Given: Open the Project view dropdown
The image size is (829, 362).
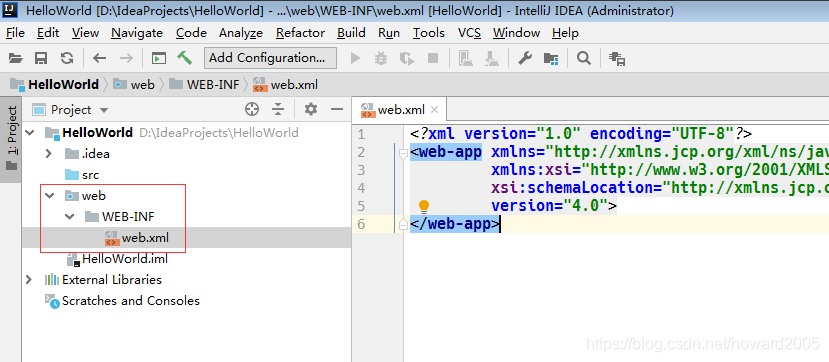Looking at the screenshot, I should pos(104,110).
